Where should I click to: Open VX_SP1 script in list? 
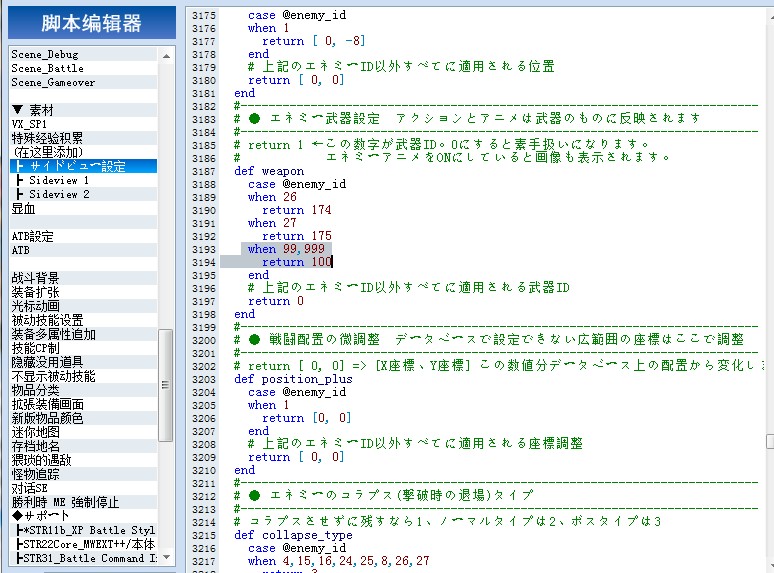pyautogui.click(x=83, y=124)
